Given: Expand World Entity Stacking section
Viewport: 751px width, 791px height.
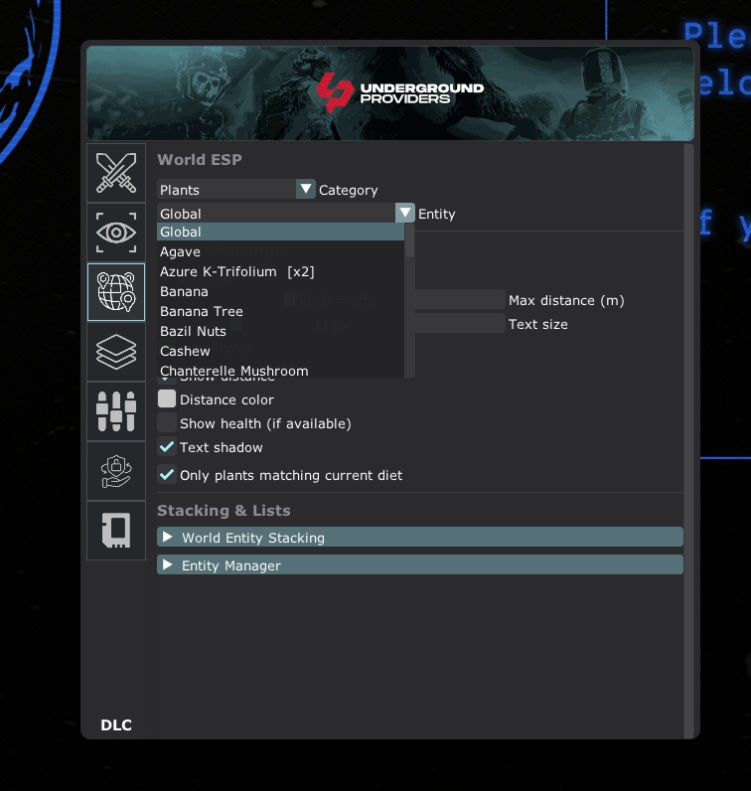Looking at the screenshot, I should click(x=420, y=537).
